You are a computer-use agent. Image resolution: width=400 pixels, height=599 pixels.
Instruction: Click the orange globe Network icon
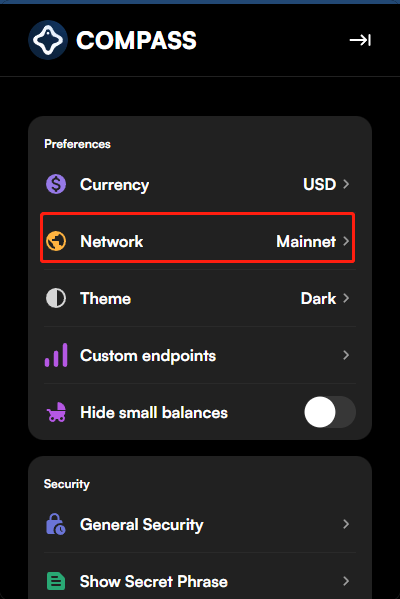pyautogui.click(x=56, y=241)
